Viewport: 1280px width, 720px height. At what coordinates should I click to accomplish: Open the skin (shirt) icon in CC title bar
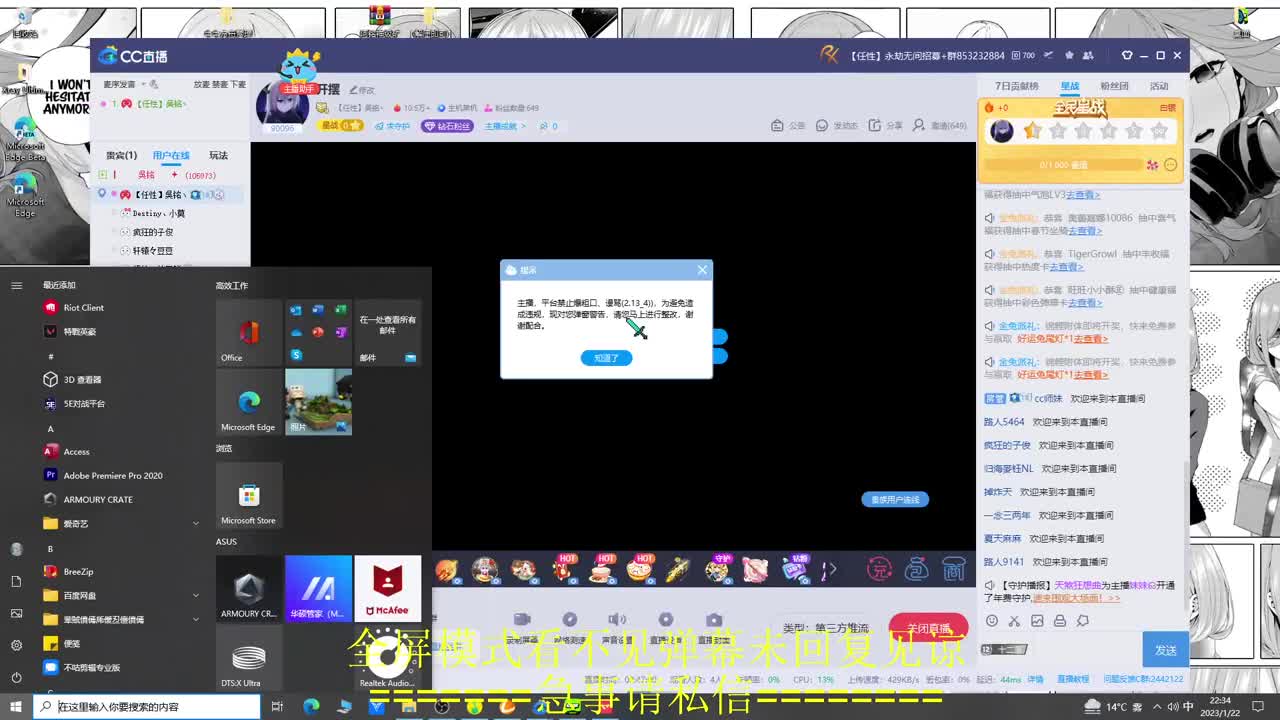point(1127,56)
